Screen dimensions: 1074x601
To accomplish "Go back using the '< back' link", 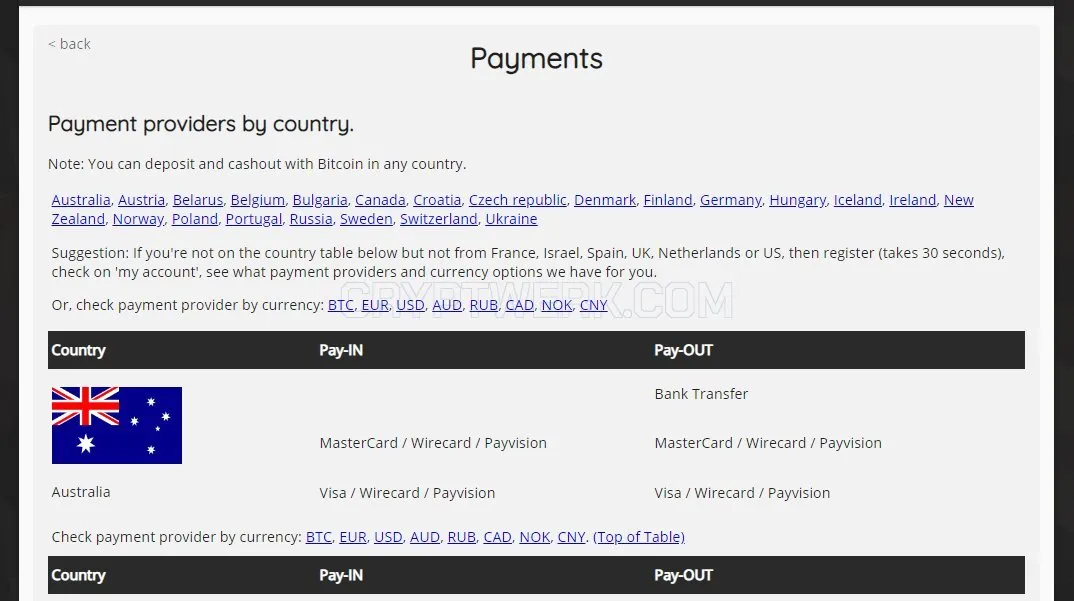I will pos(69,44).
